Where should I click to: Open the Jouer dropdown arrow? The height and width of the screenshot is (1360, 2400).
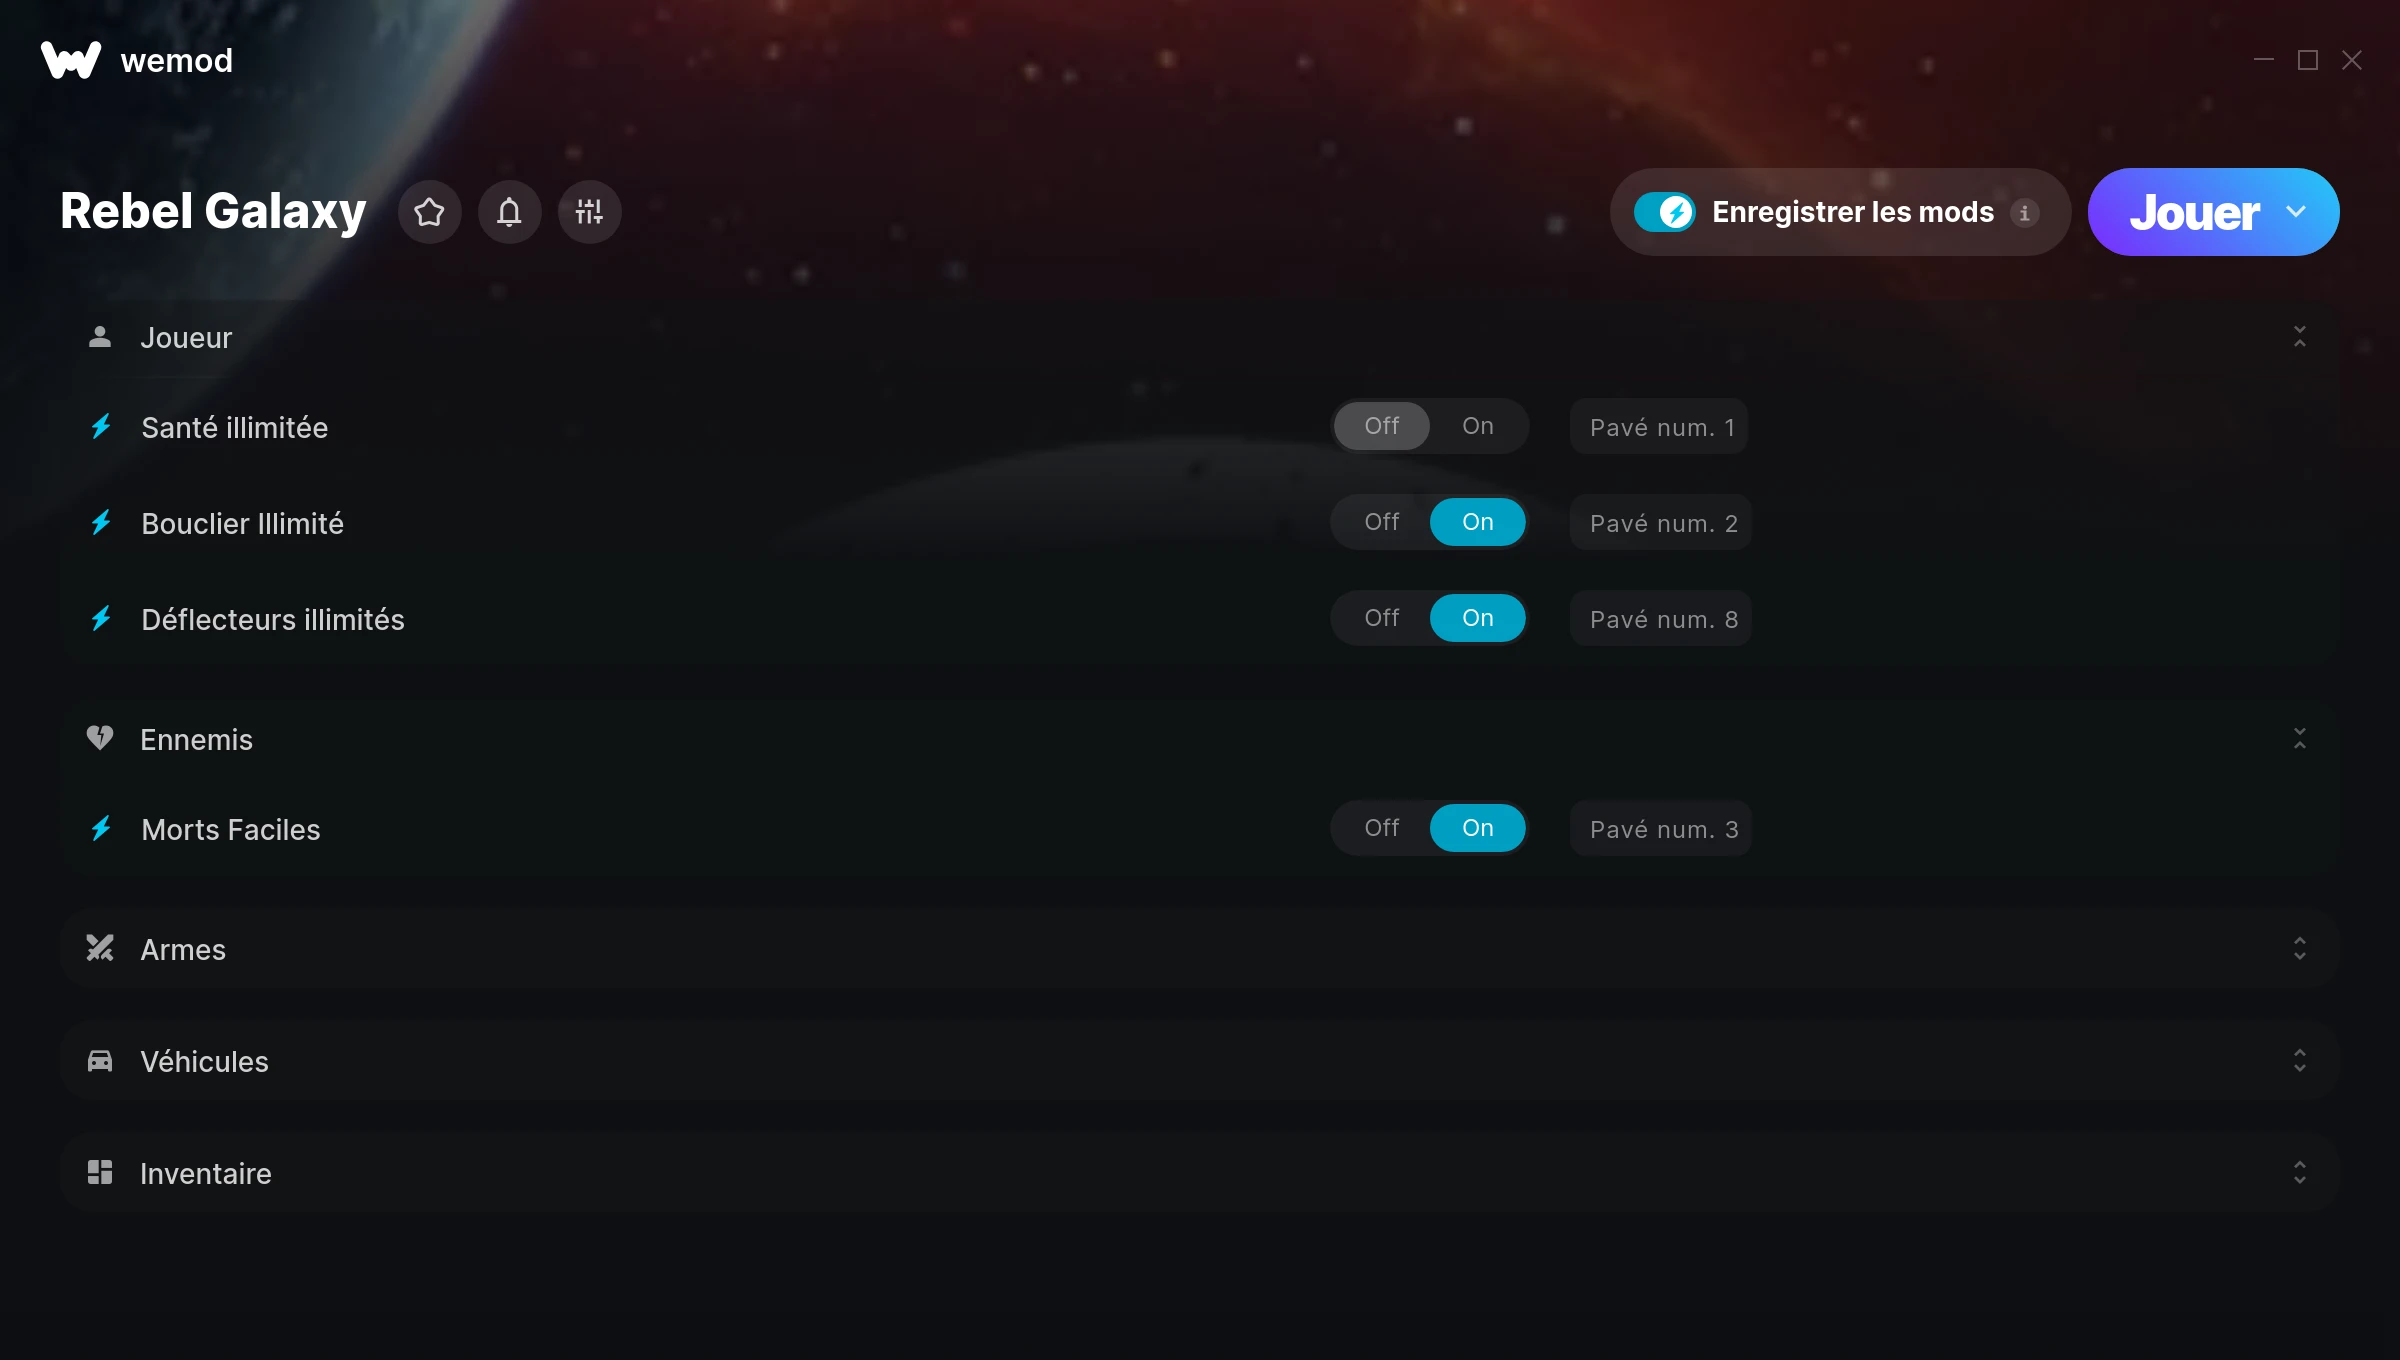(x=2296, y=212)
